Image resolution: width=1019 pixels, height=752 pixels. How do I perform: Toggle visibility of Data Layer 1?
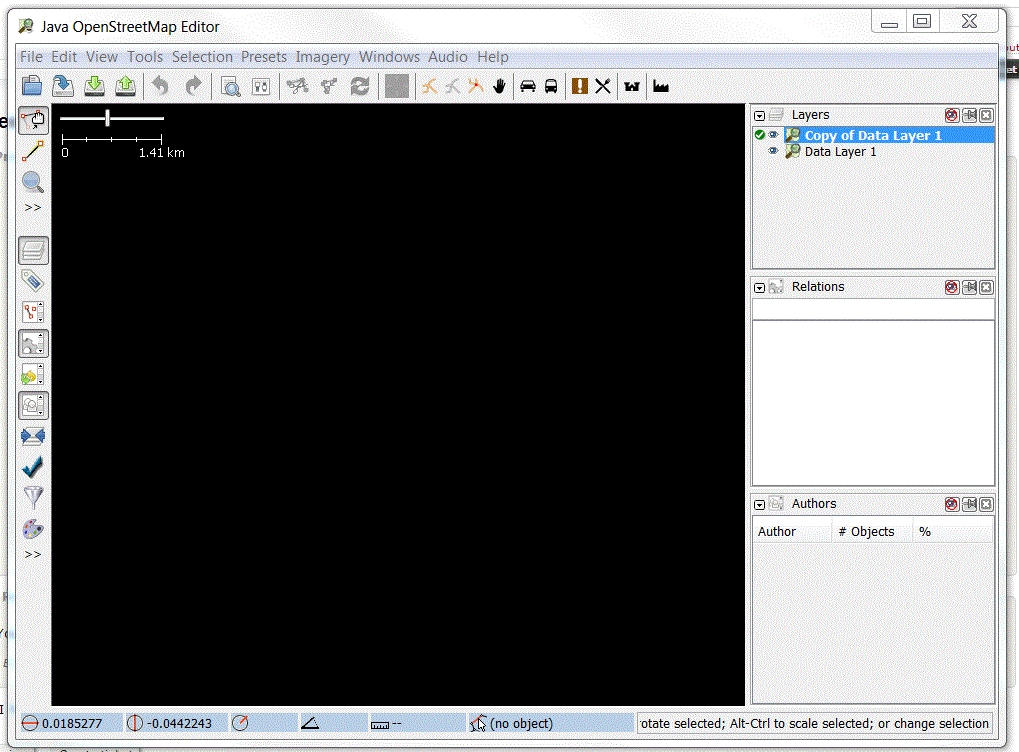coord(773,152)
